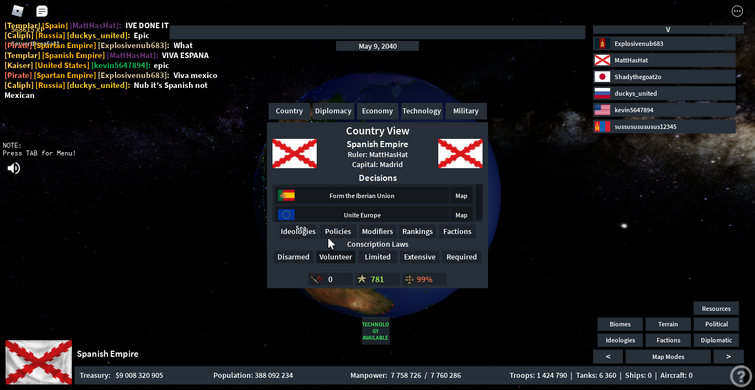Click the green star political power icon

(362, 279)
